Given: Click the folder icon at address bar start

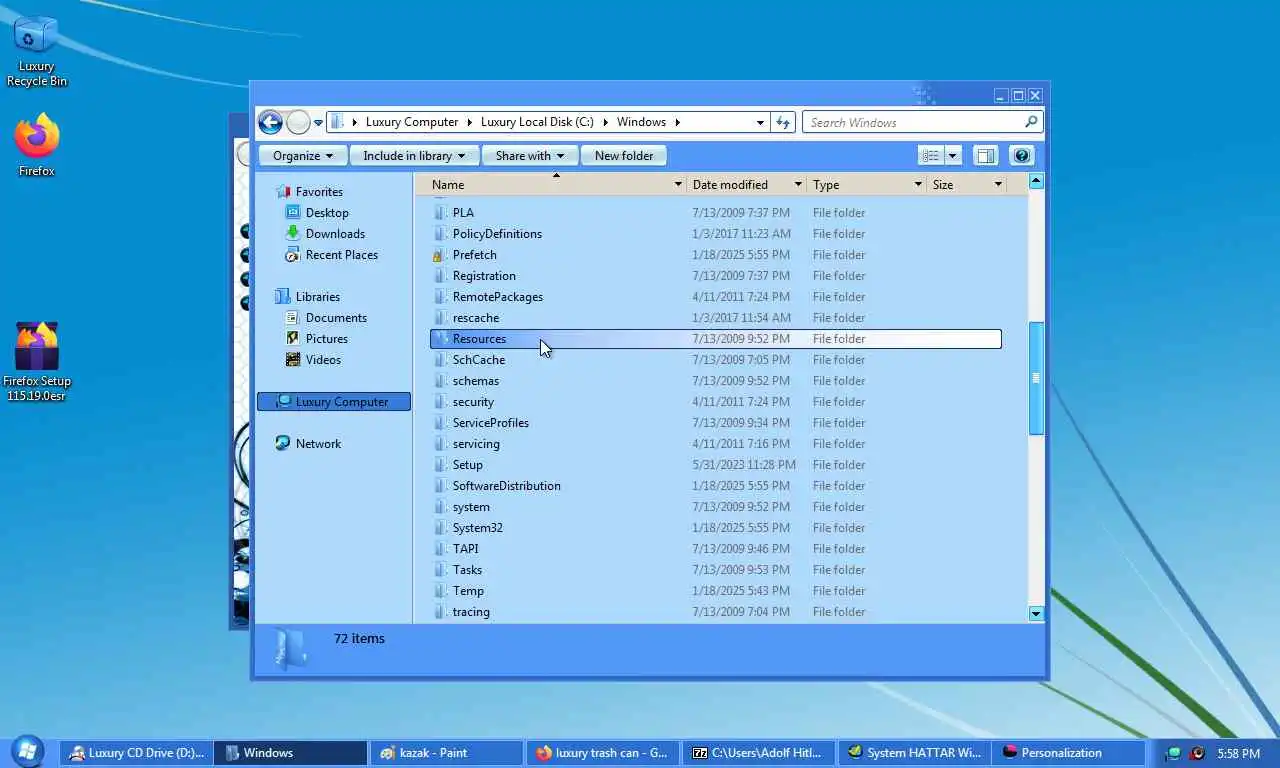Looking at the screenshot, I should coord(337,122).
